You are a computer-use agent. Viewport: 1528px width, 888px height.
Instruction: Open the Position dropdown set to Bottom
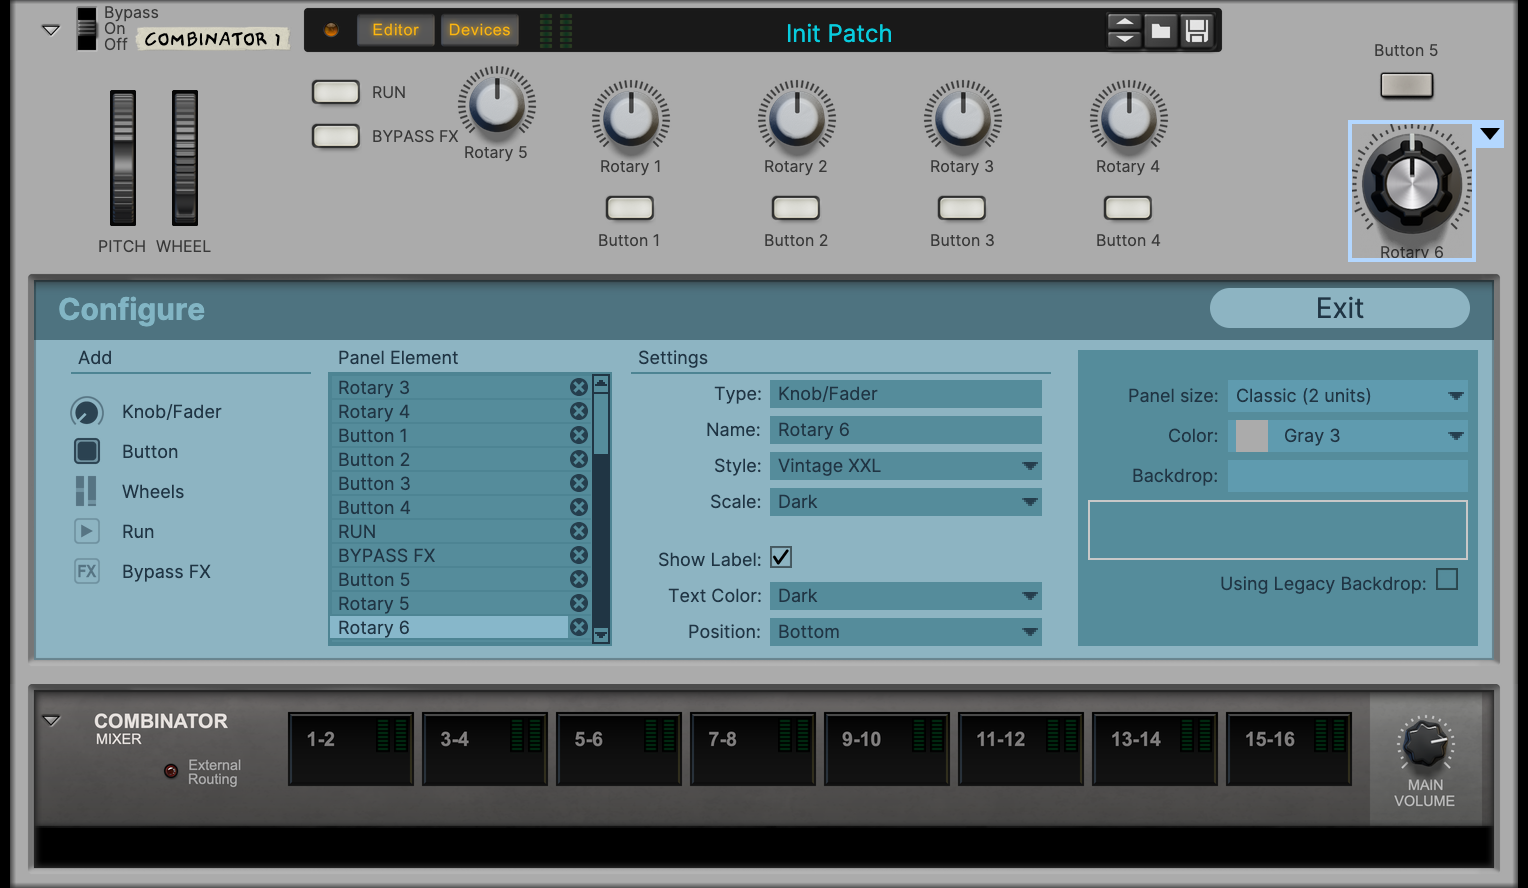pos(905,632)
